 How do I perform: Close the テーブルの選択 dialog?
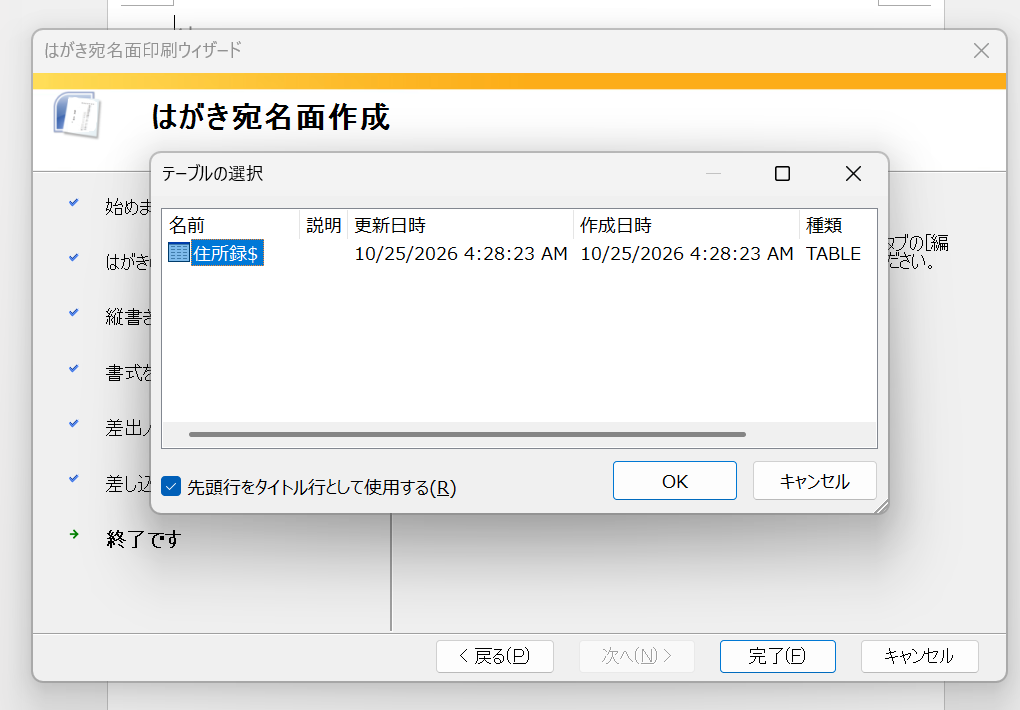click(853, 174)
